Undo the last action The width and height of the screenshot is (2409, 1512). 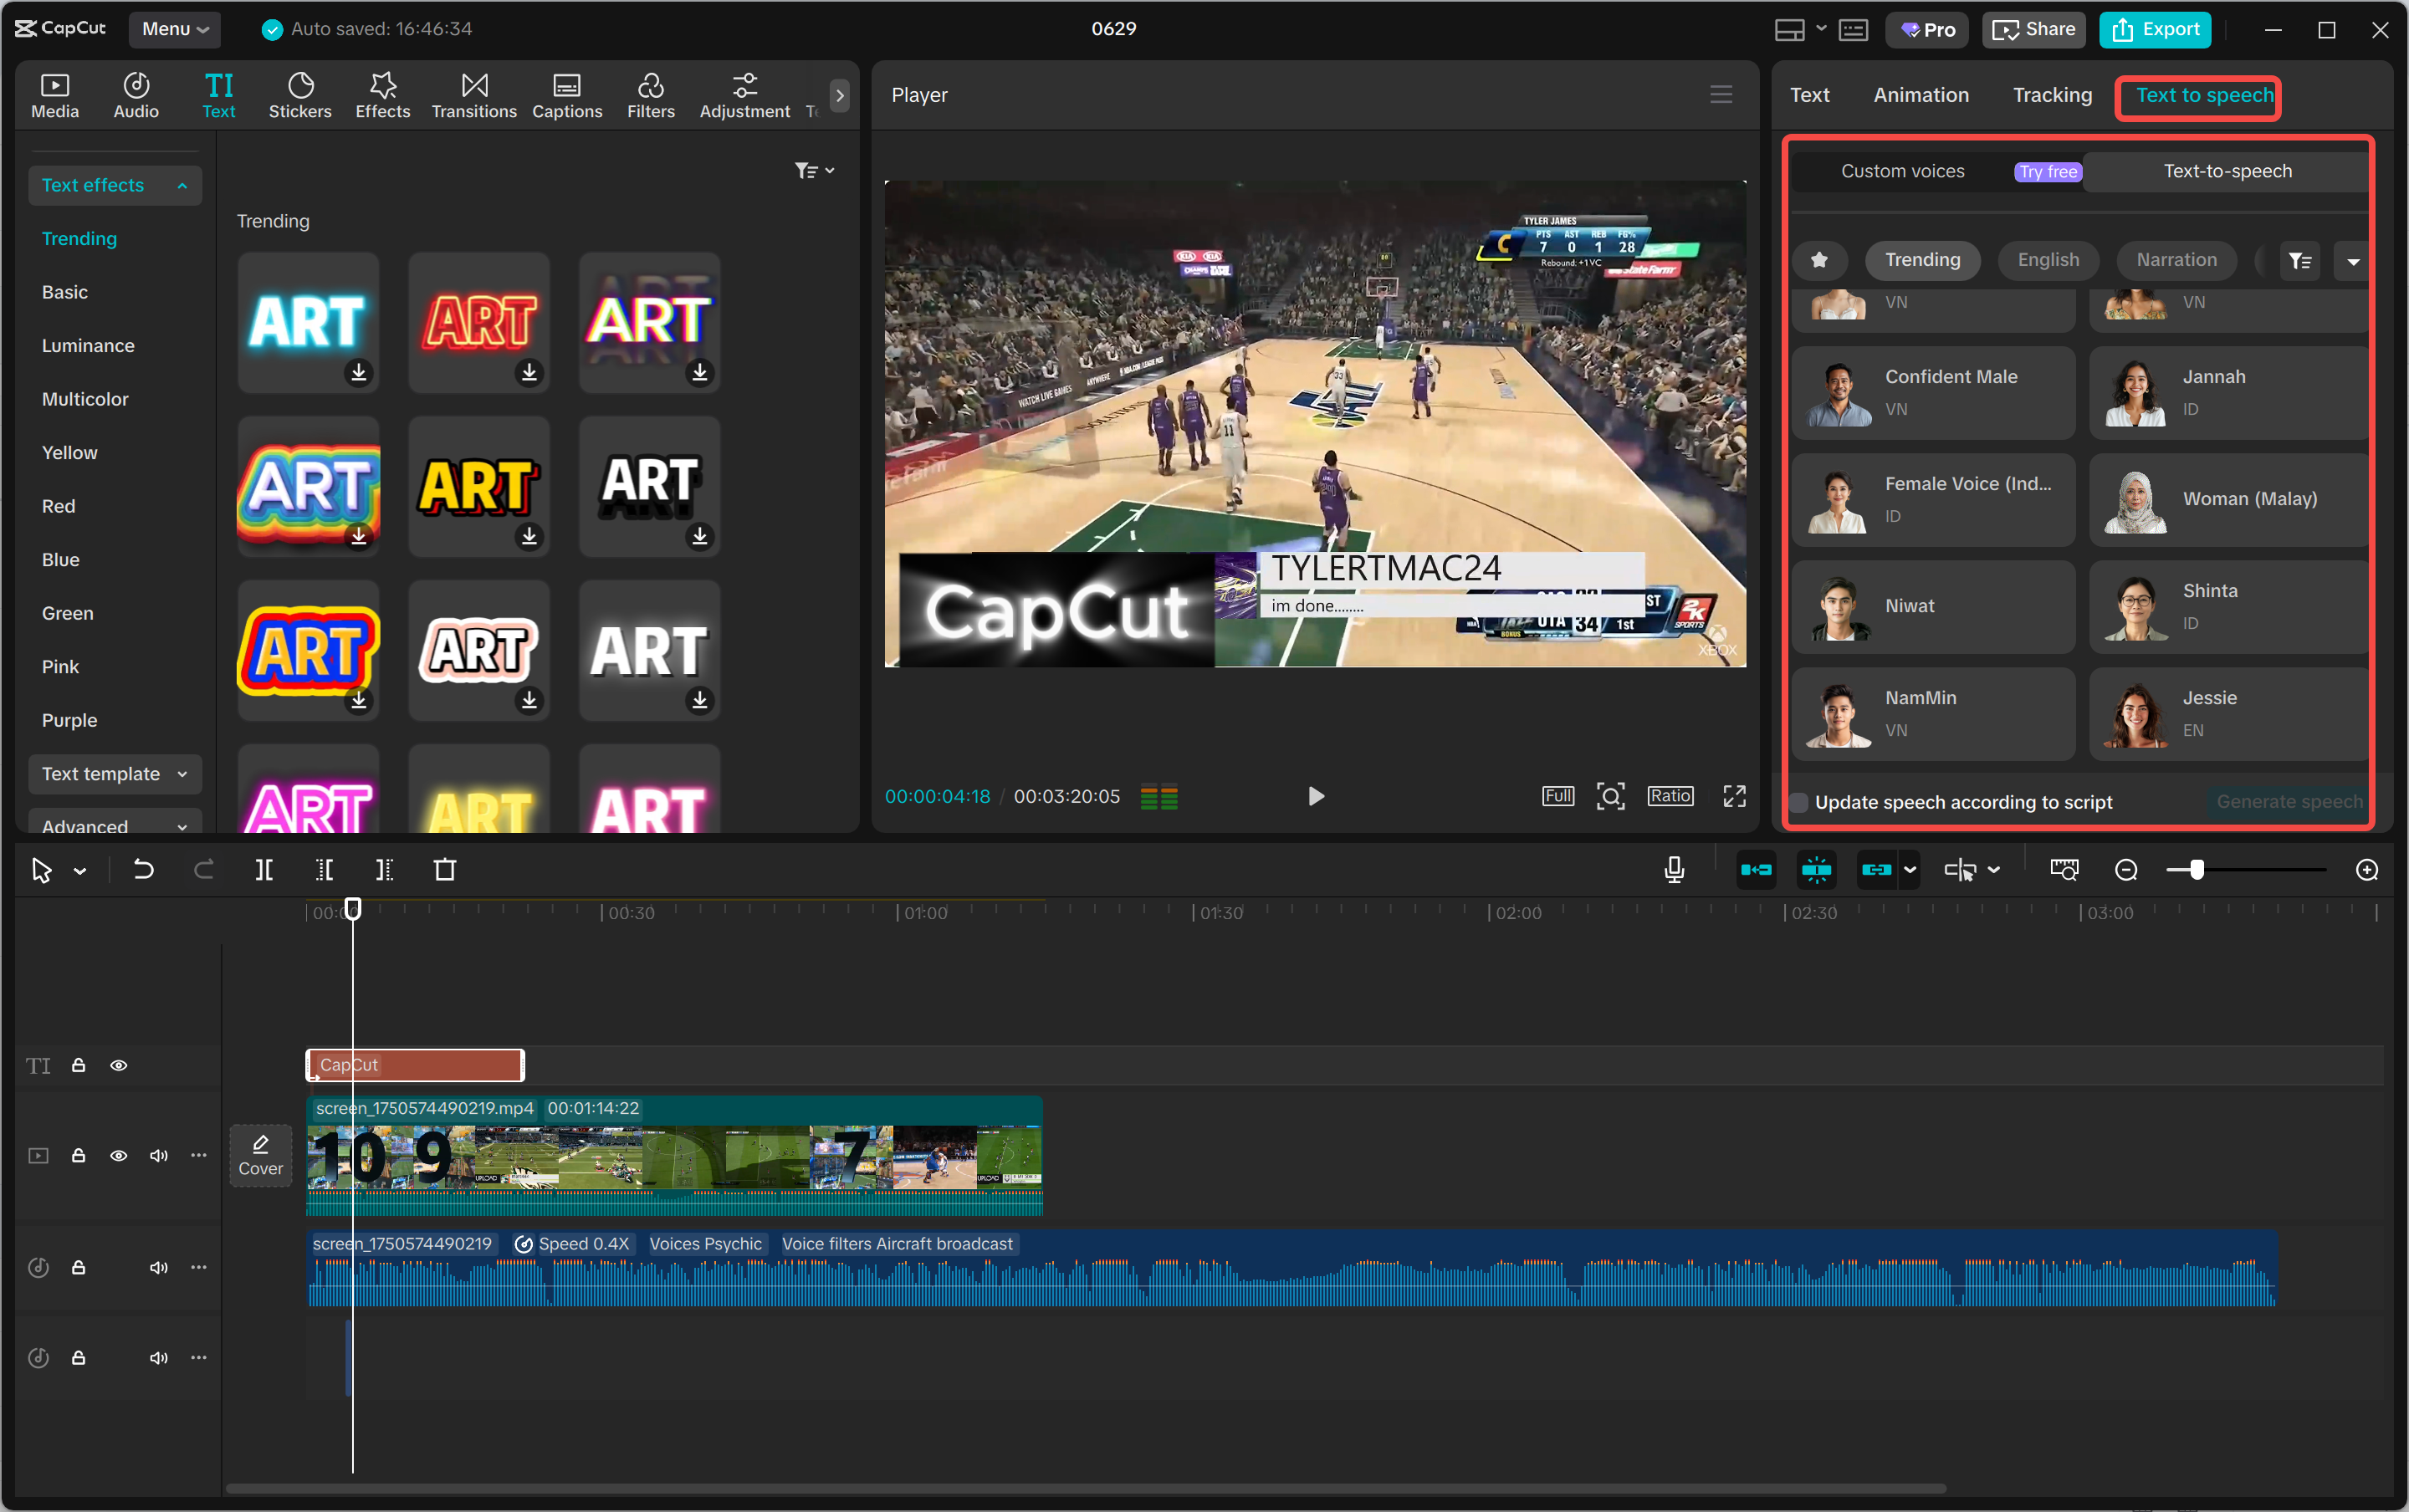[x=143, y=869]
